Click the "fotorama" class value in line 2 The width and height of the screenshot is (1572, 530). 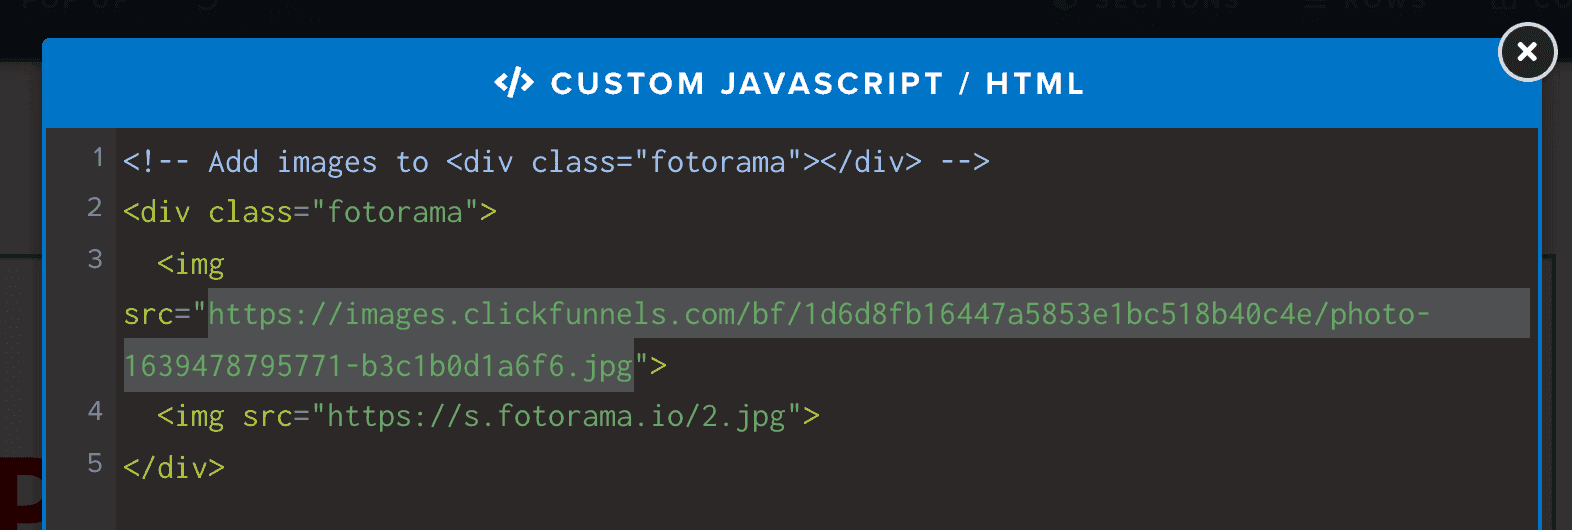(395, 212)
